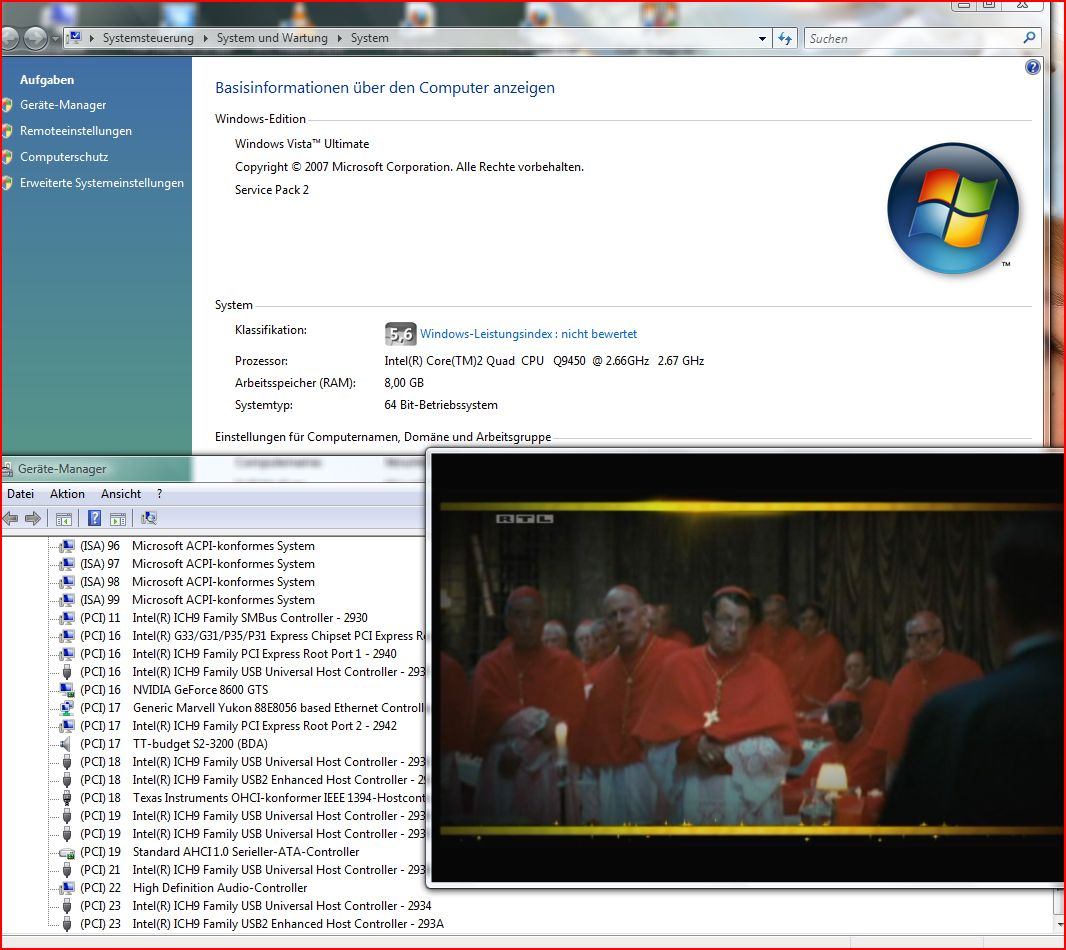Click the System window help icon
This screenshot has height=950, width=1066.
[x=1032, y=67]
